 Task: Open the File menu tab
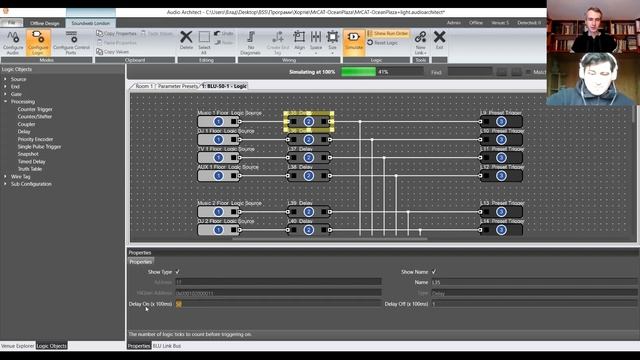click(x=11, y=23)
